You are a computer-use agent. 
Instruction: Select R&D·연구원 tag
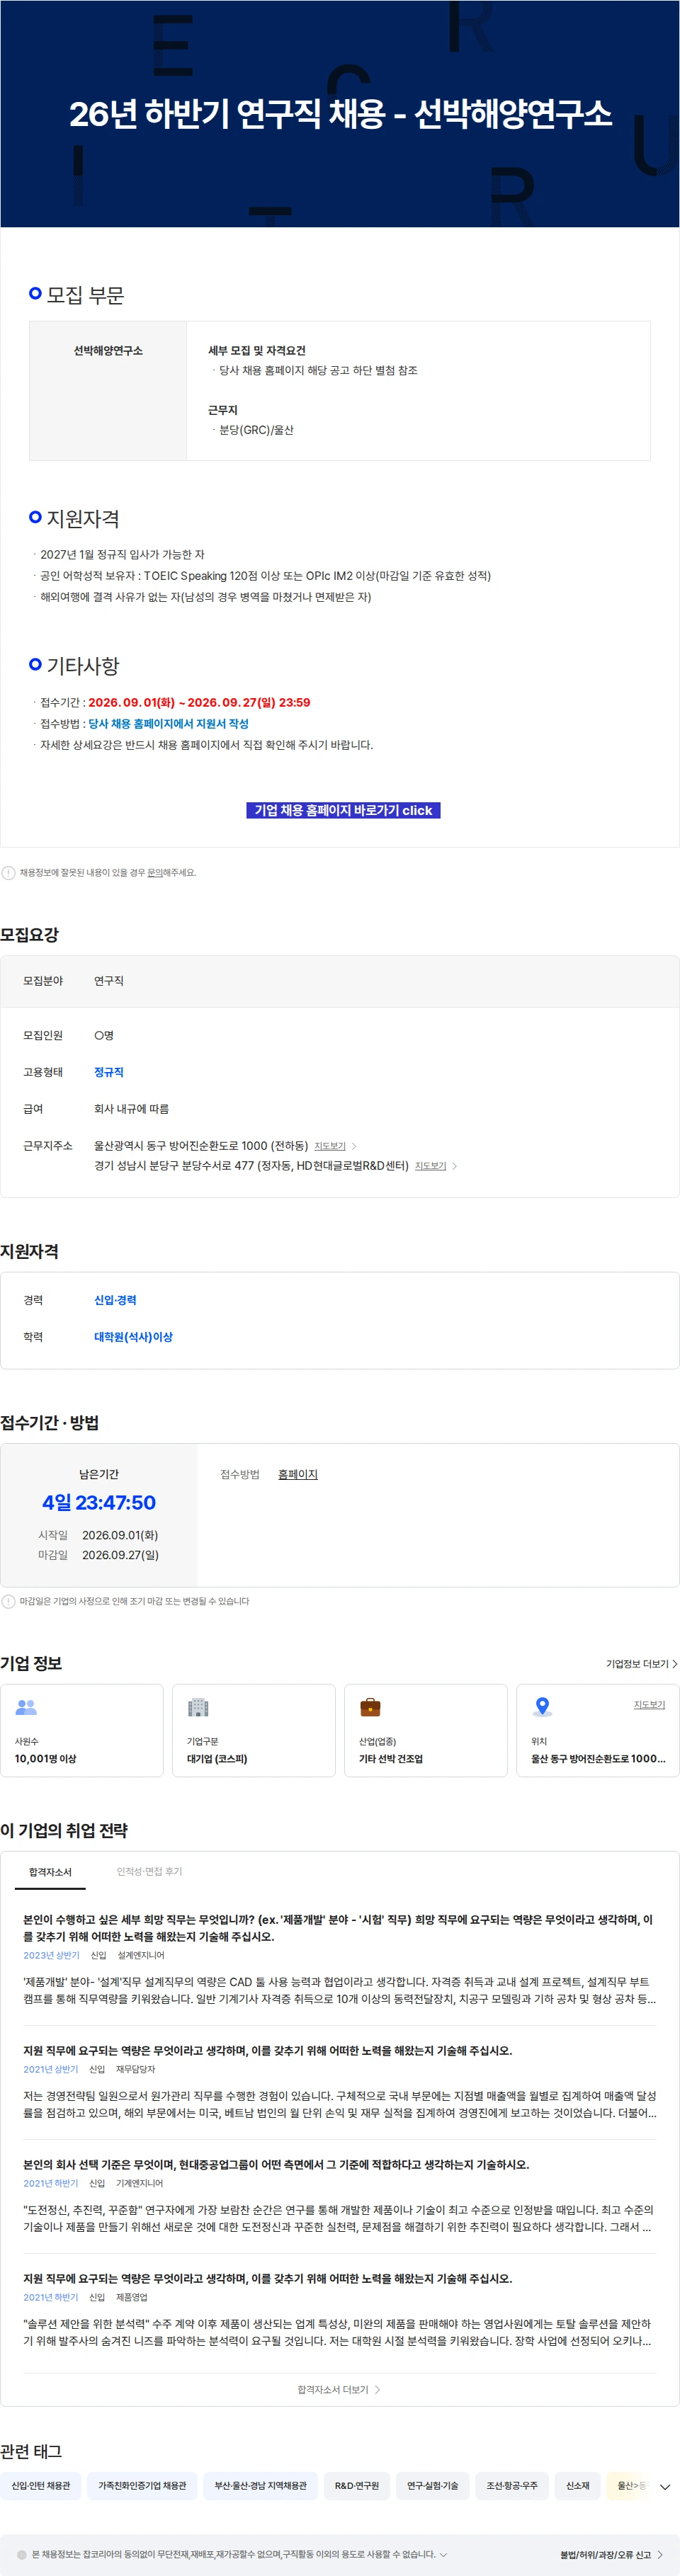pyautogui.click(x=357, y=2486)
